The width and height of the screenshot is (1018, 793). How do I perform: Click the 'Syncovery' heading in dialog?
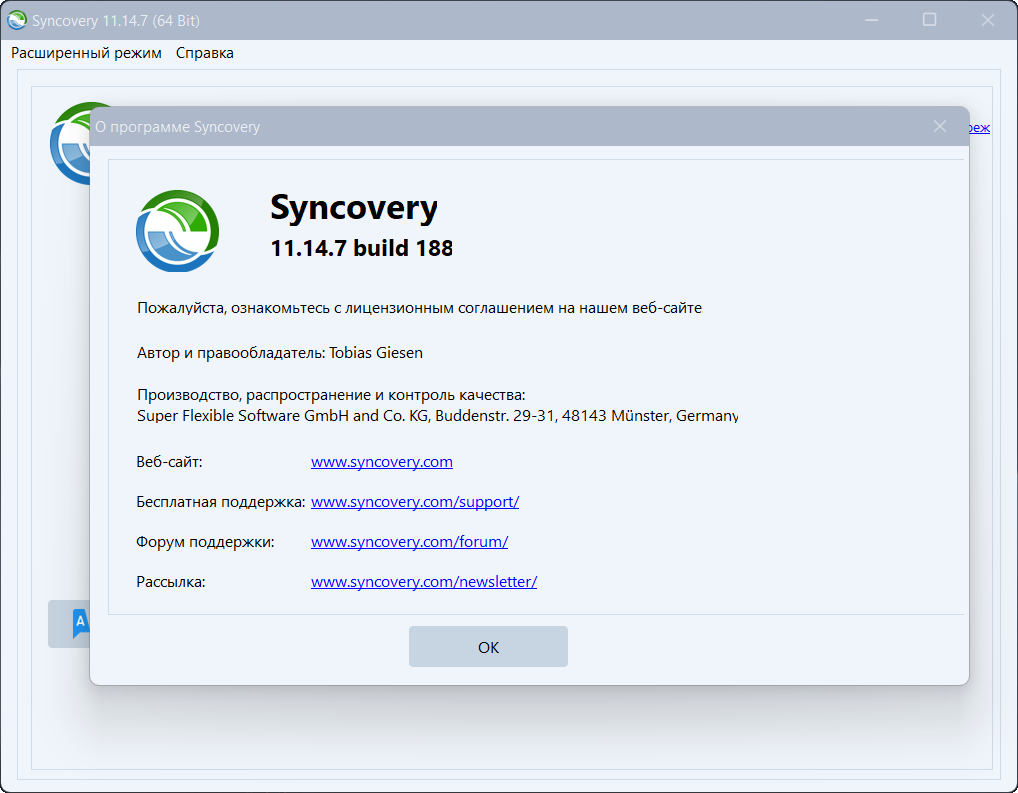(x=354, y=207)
